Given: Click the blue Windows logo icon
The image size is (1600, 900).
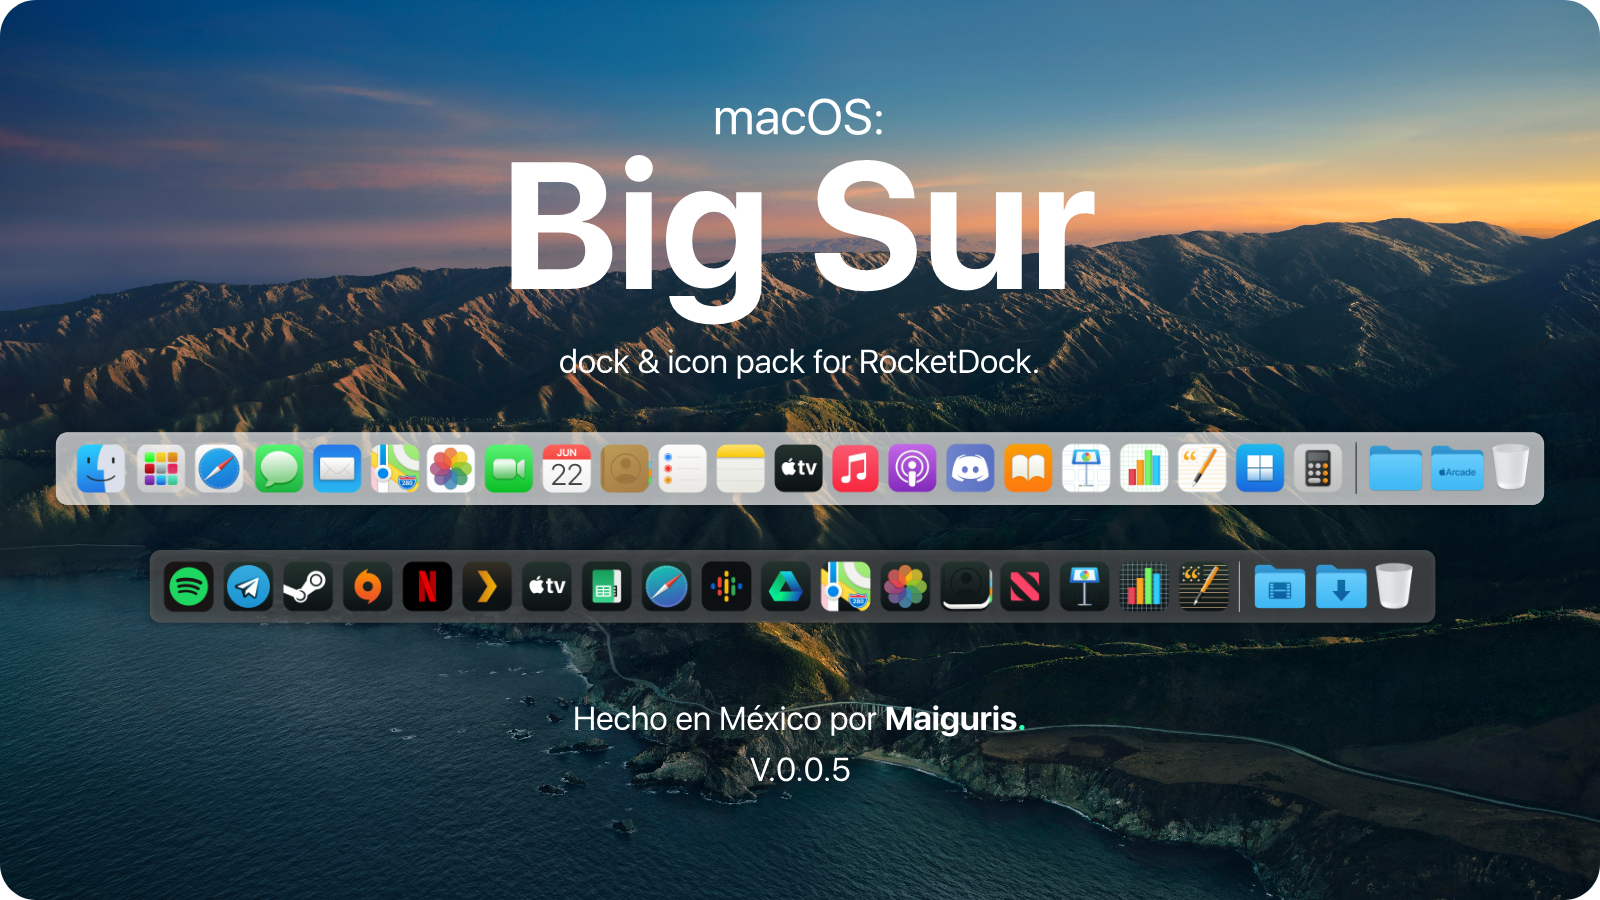Looking at the screenshot, I should click(x=1260, y=468).
